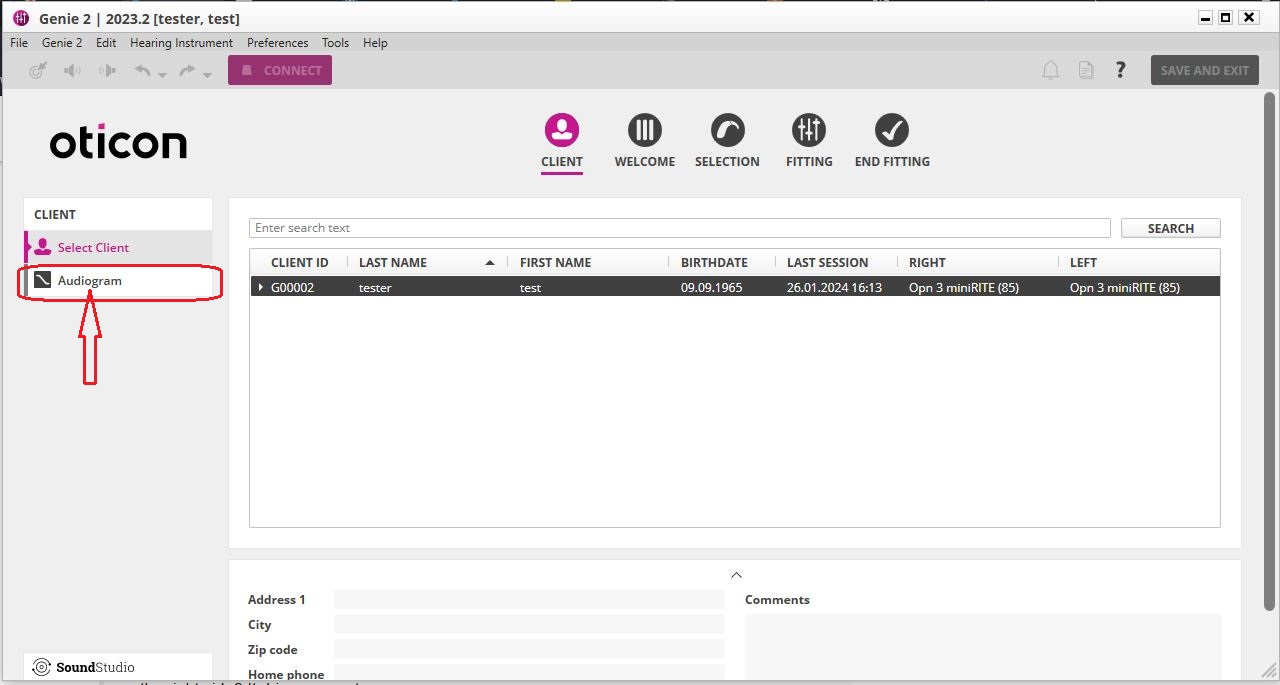The width and height of the screenshot is (1280, 685).
Task: Open Select Client in the sidebar
Action: pos(118,248)
